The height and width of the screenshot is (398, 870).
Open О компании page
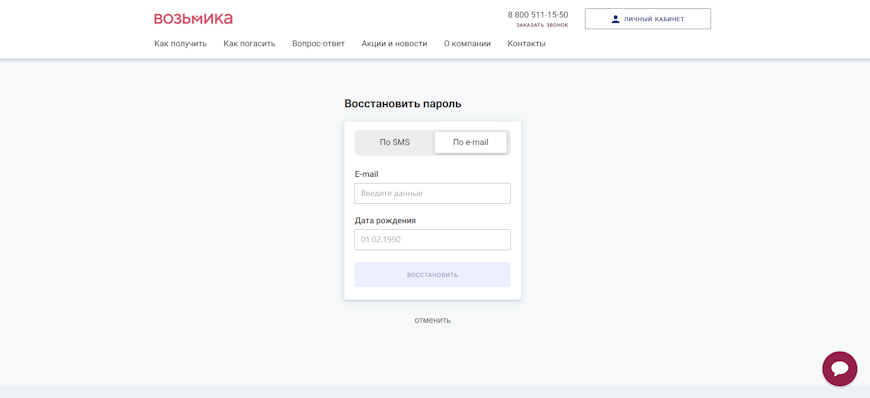pos(467,44)
